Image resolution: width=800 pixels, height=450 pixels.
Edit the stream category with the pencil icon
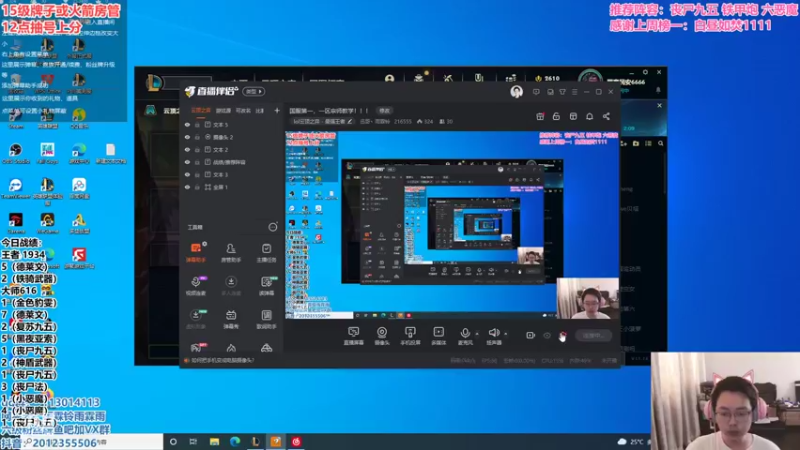coord(350,121)
